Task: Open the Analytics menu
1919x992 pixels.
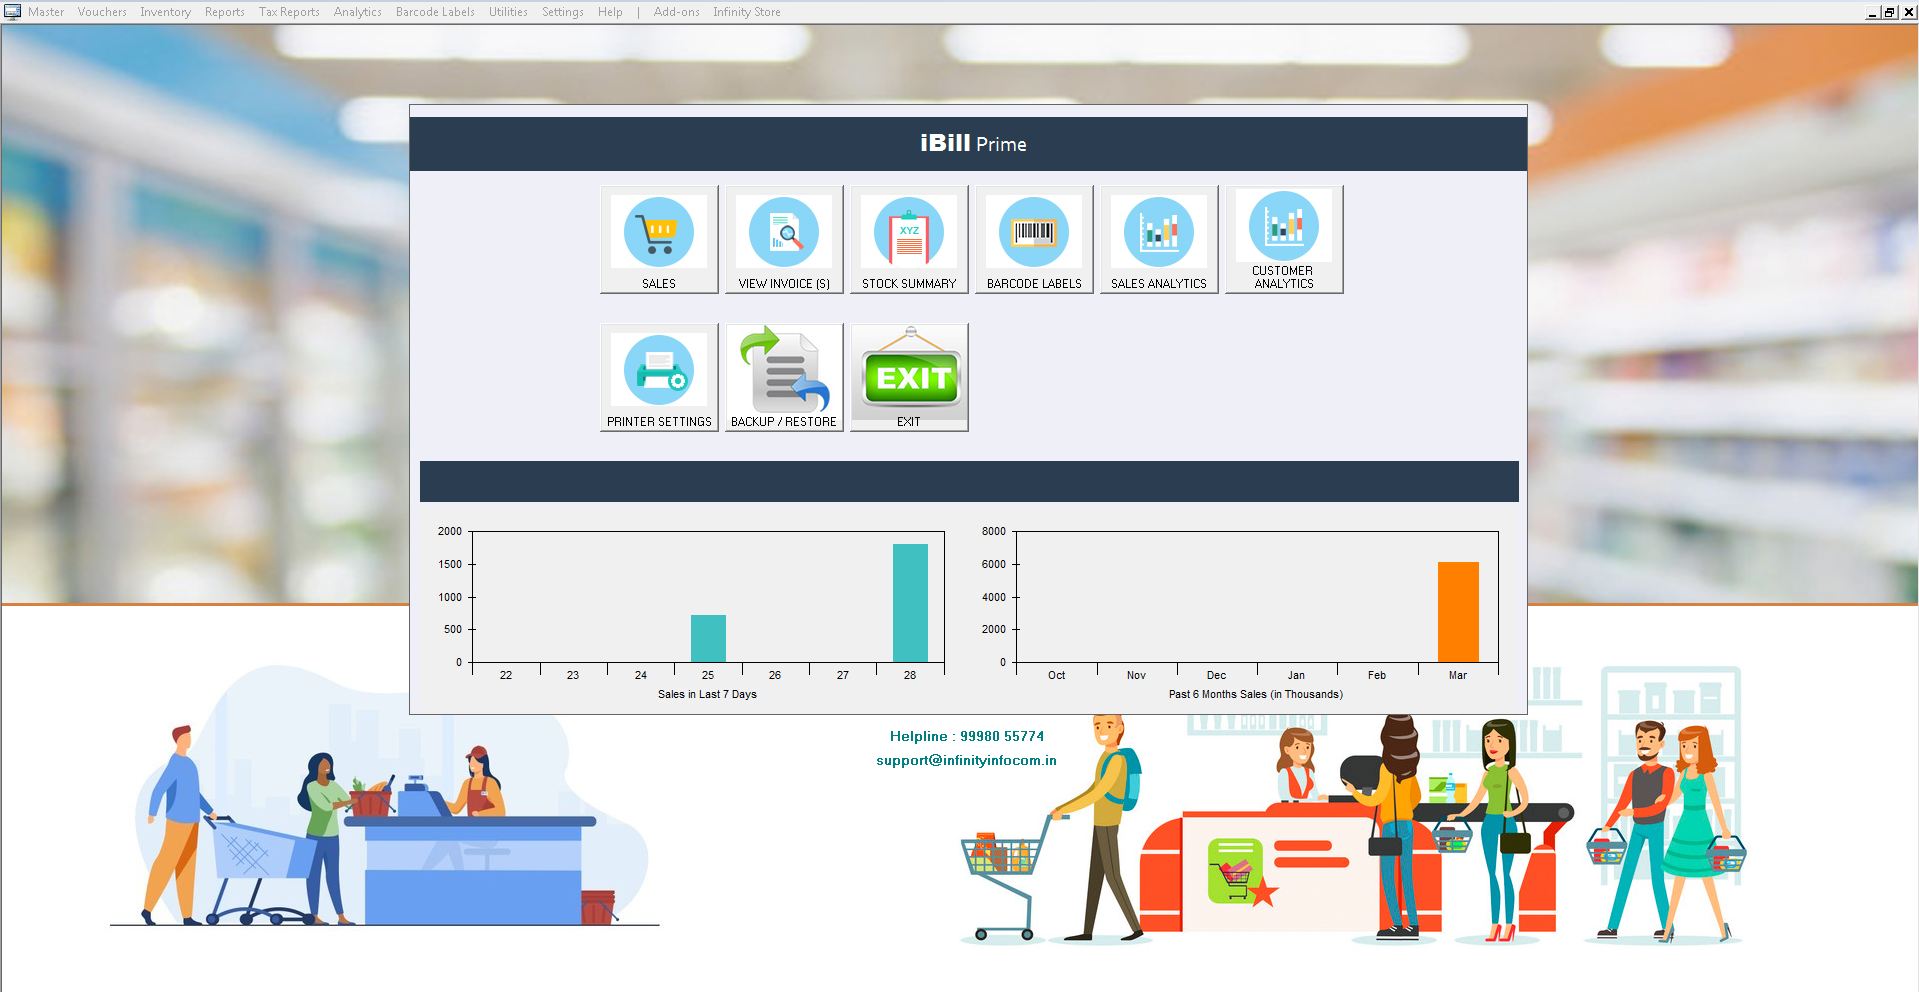Action: pos(358,12)
